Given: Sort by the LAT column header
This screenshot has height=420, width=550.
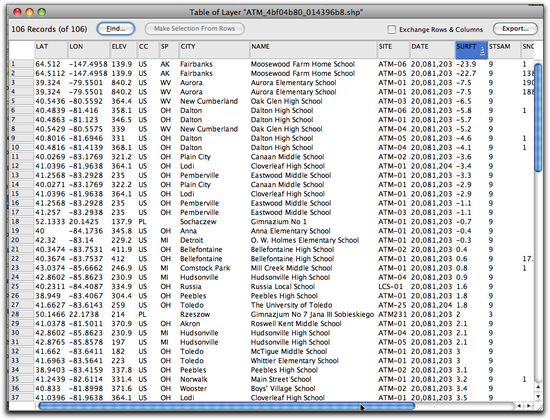Looking at the screenshot, I should tap(51, 49).
